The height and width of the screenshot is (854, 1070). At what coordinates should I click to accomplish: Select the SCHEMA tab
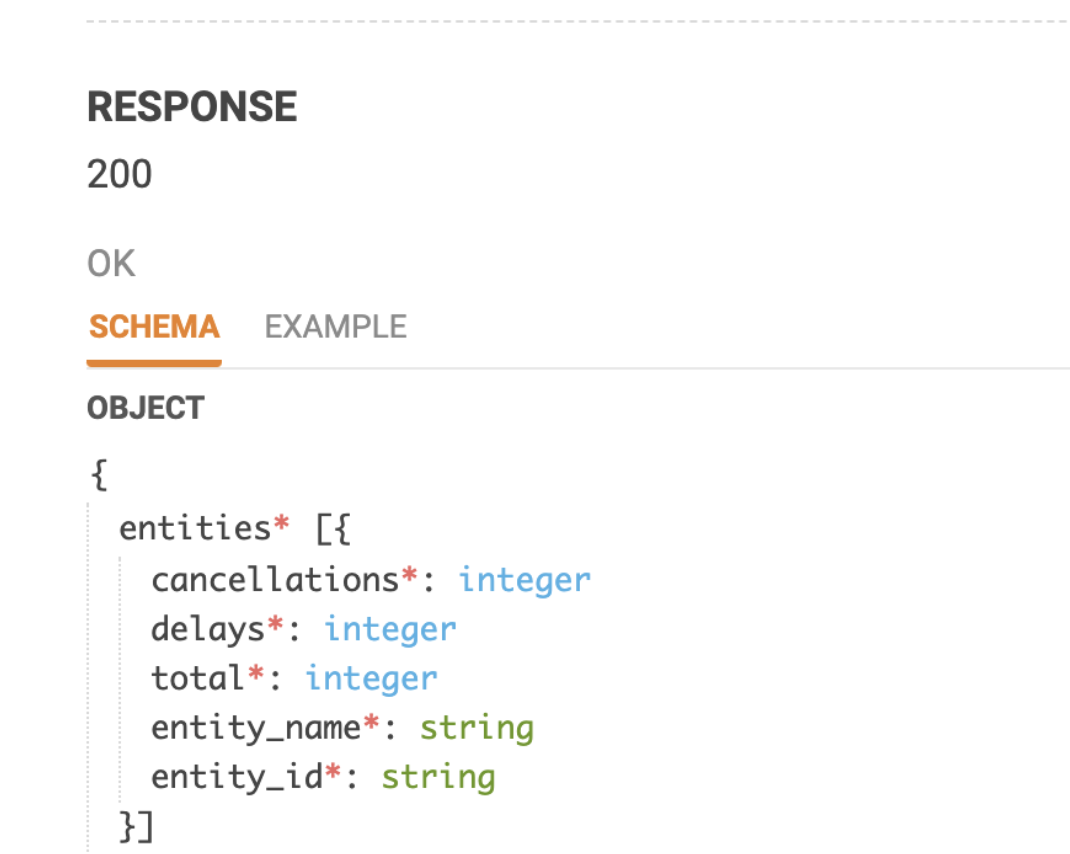(x=153, y=326)
